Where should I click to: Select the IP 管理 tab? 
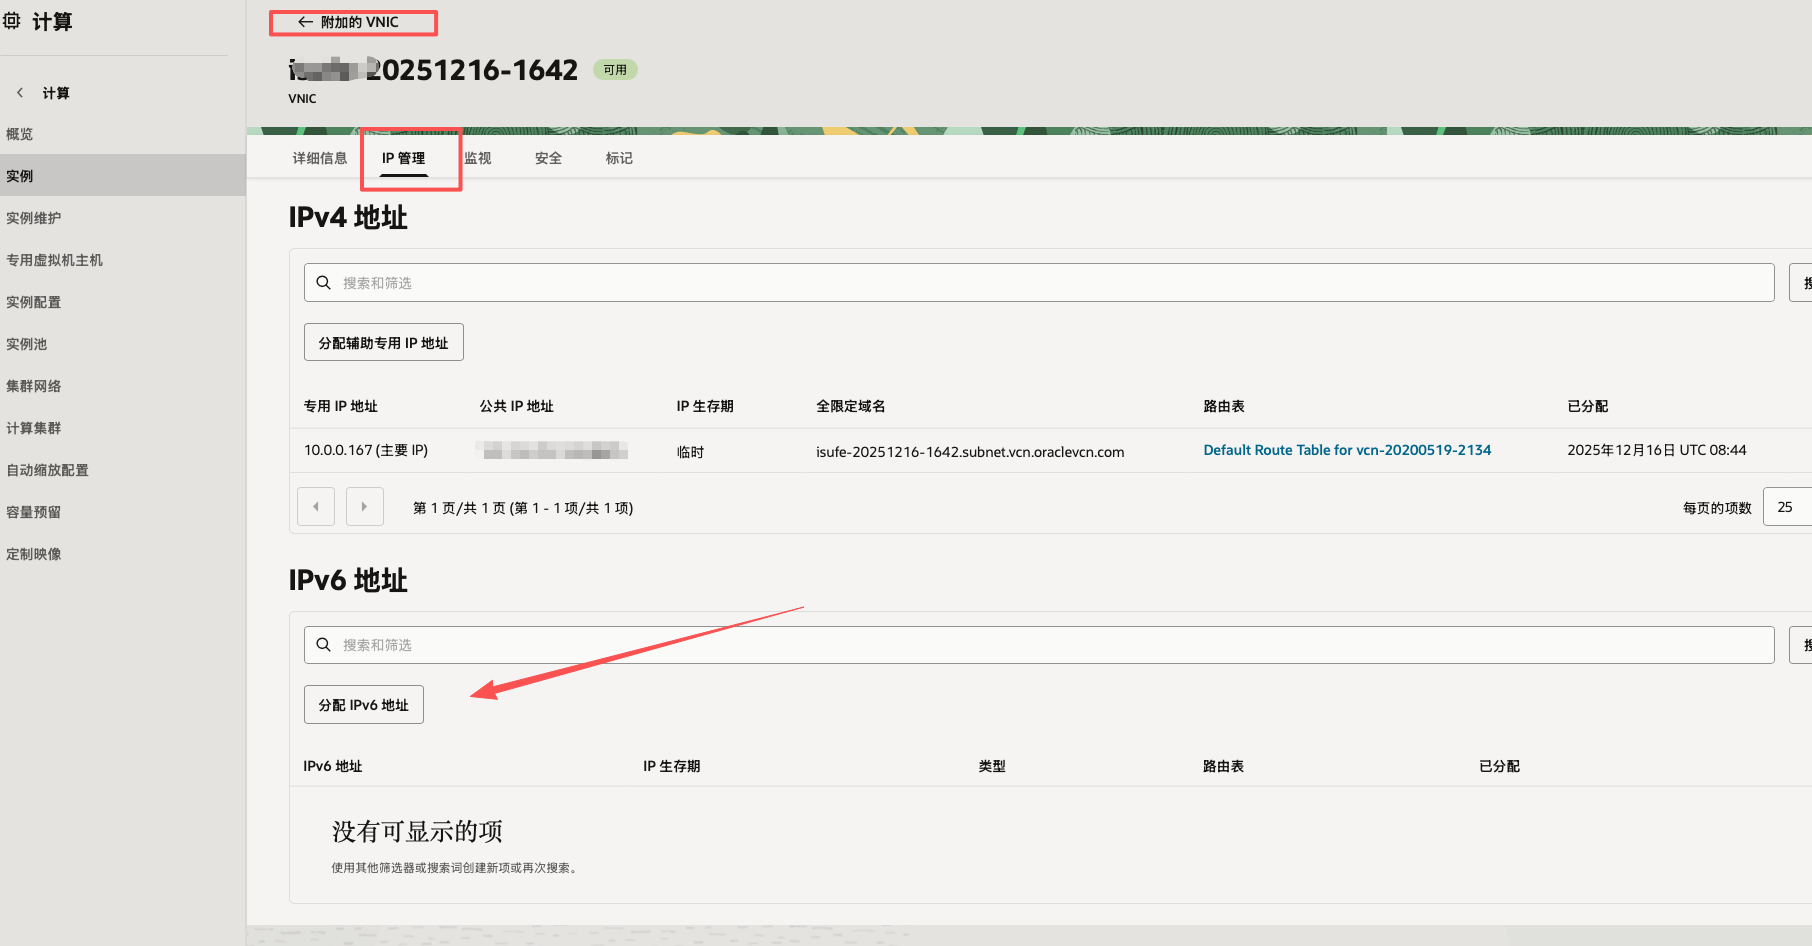(x=403, y=158)
